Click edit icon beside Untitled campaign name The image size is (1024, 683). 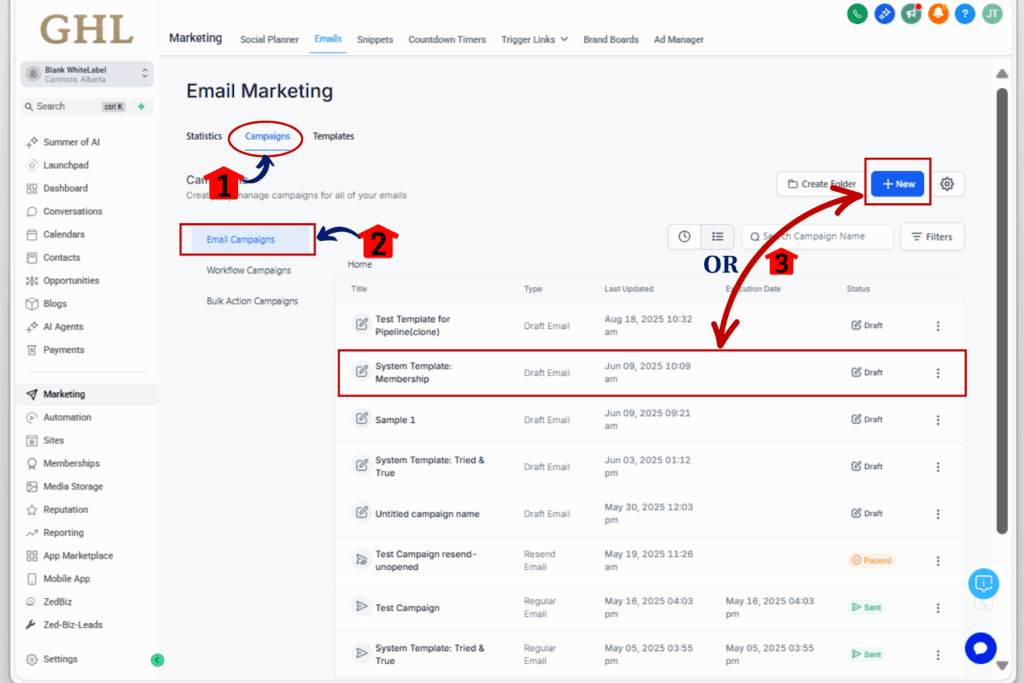click(361, 513)
